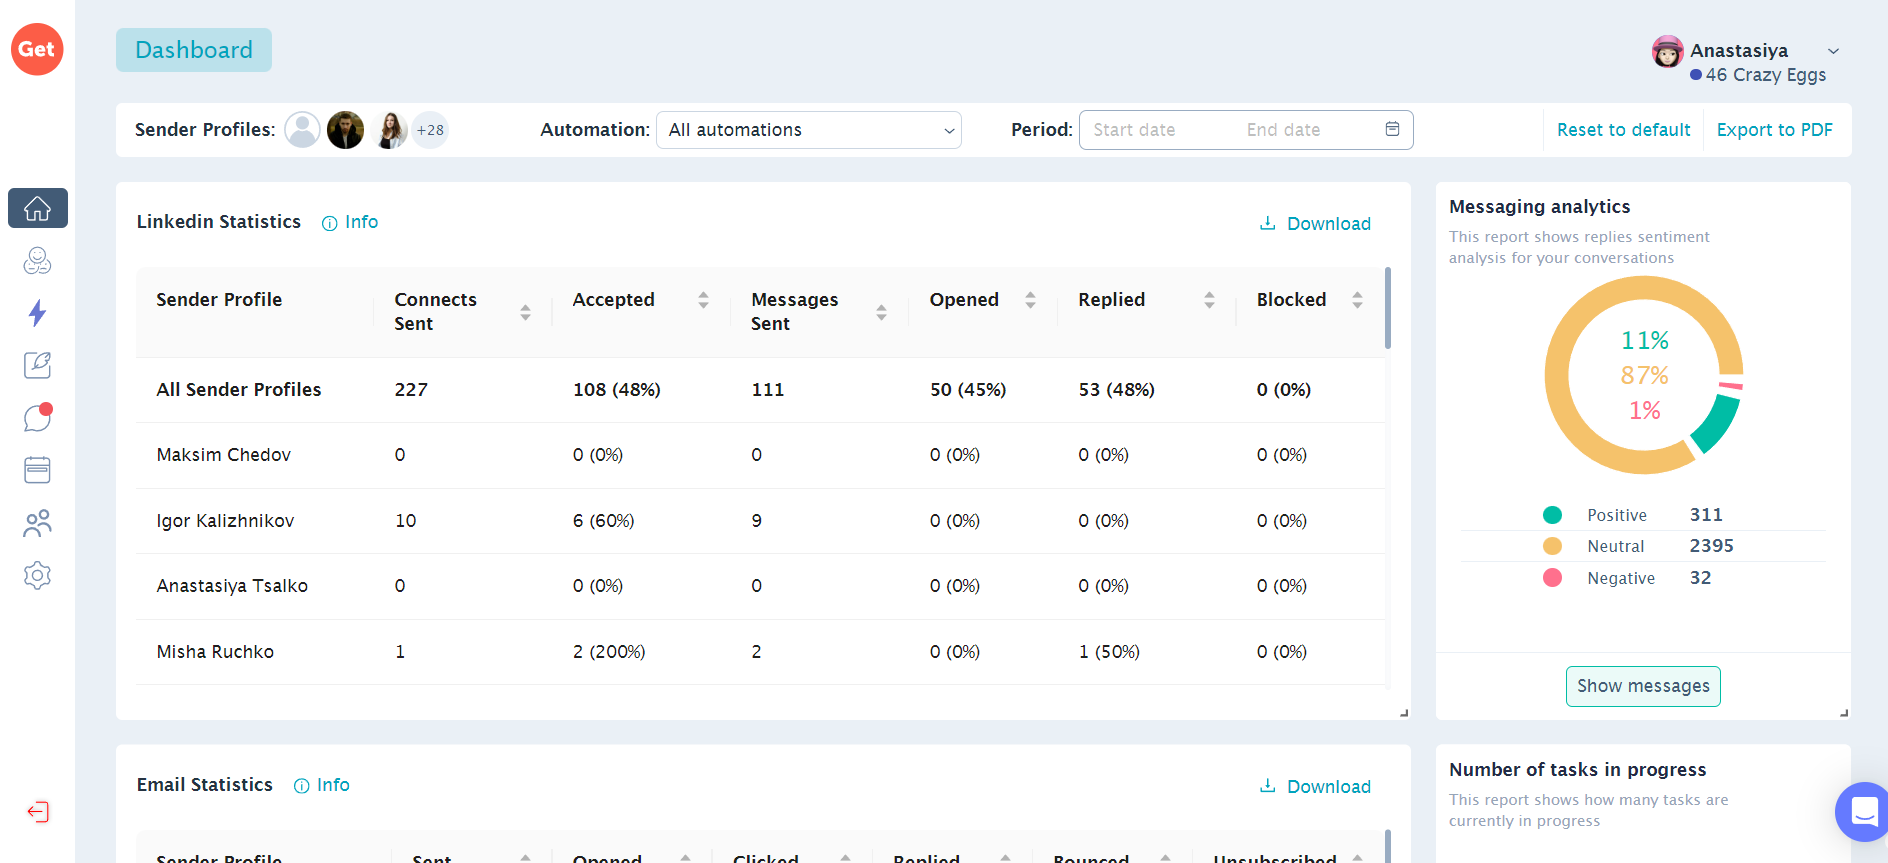Open the chat messages icon with notification
The image size is (1888, 863).
point(37,417)
